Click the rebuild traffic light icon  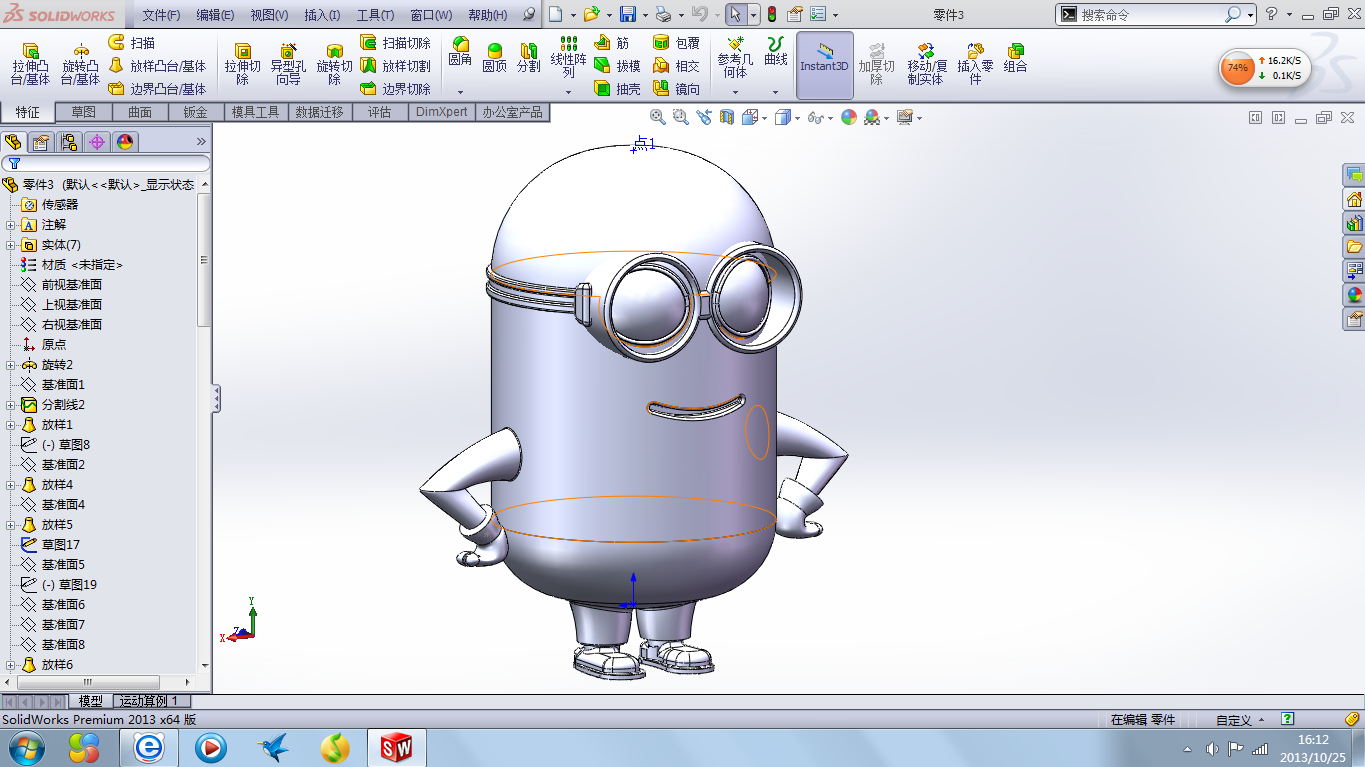point(772,14)
